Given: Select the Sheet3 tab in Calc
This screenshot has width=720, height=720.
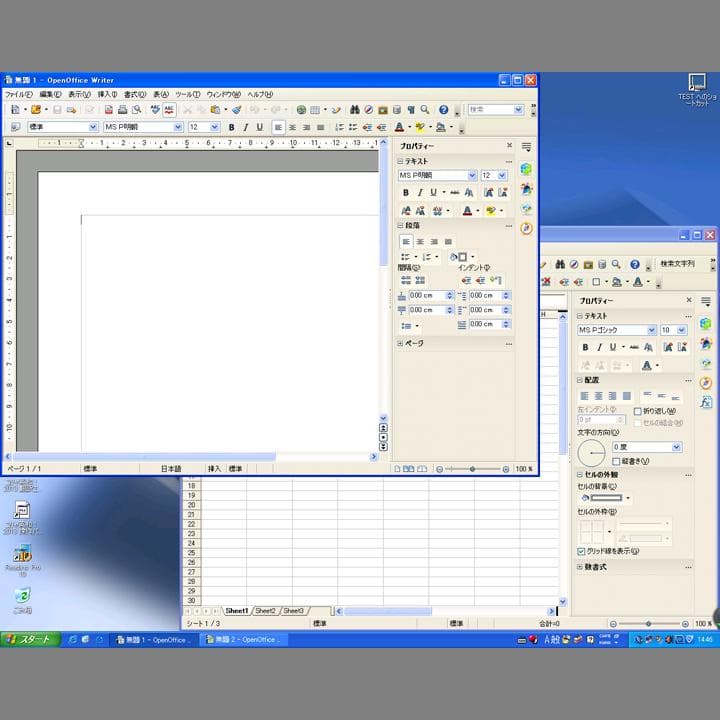Looking at the screenshot, I should tap(293, 611).
